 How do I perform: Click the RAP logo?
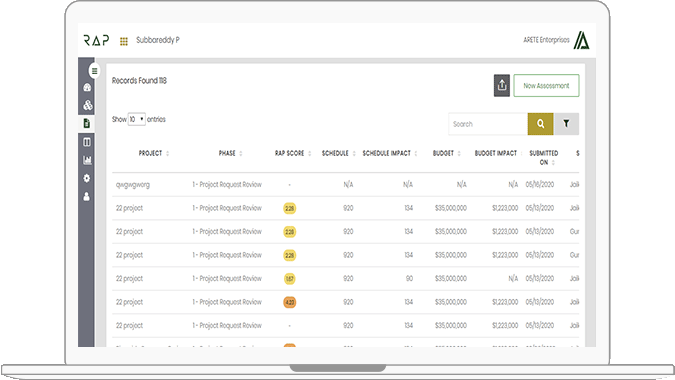[x=96, y=40]
